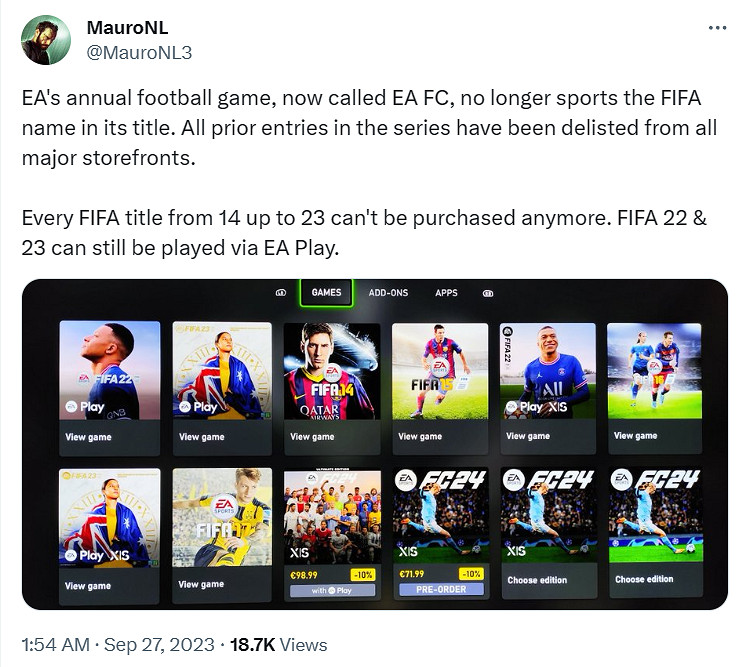Click the PRE-ORDER button for EA FC 24
Screen dimensions: 746x667
point(440,590)
